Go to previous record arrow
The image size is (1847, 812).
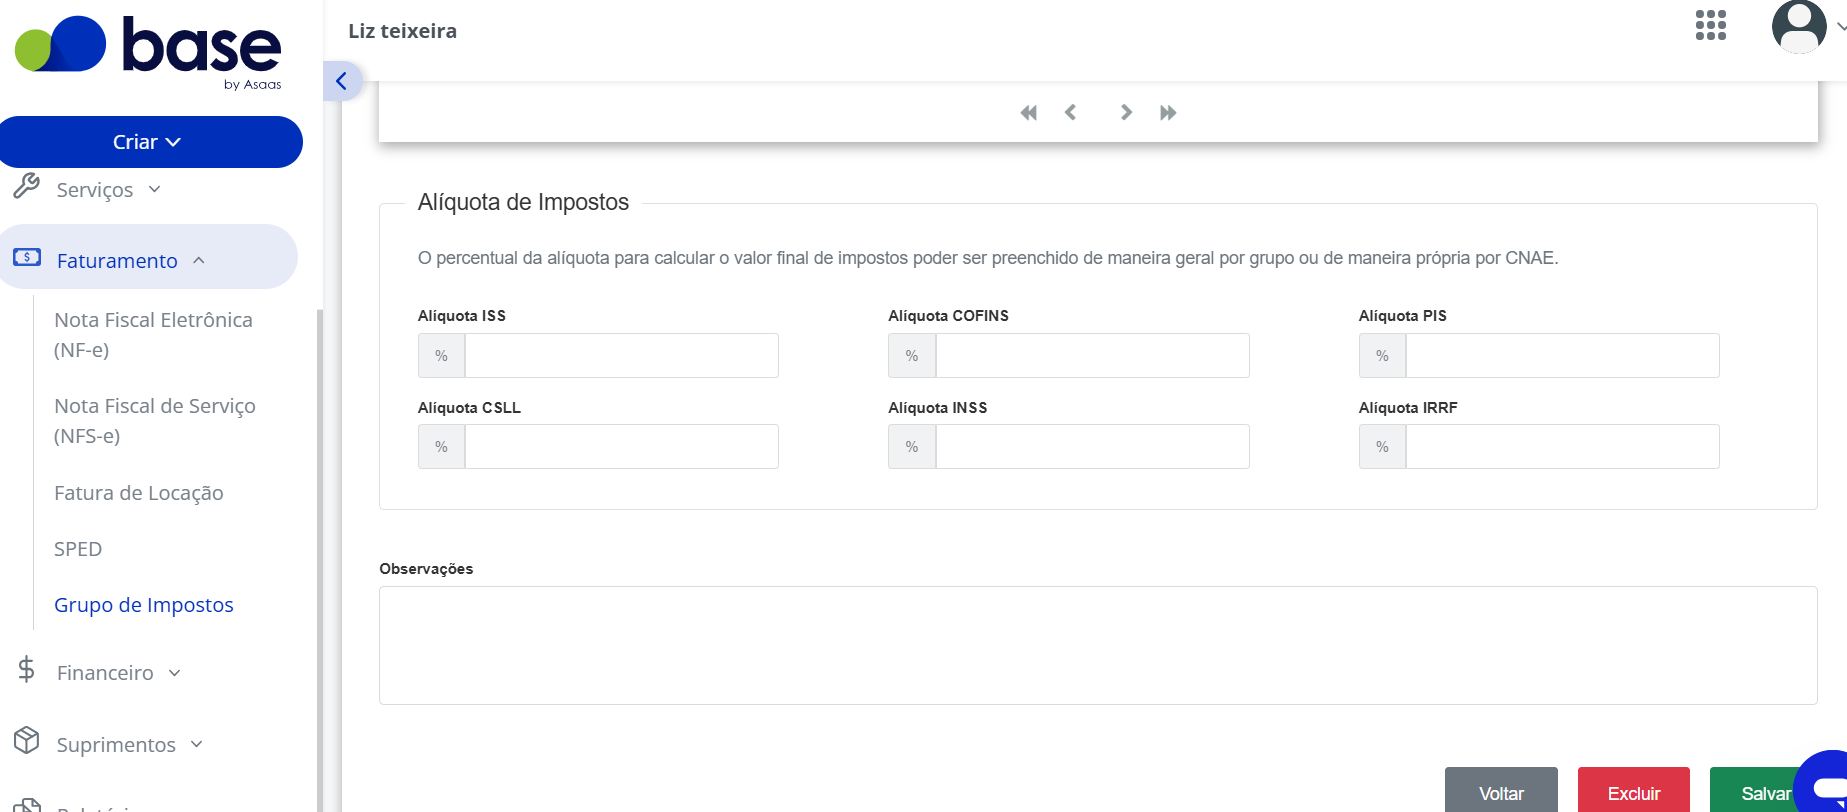pyautogui.click(x=1070, y=112)
